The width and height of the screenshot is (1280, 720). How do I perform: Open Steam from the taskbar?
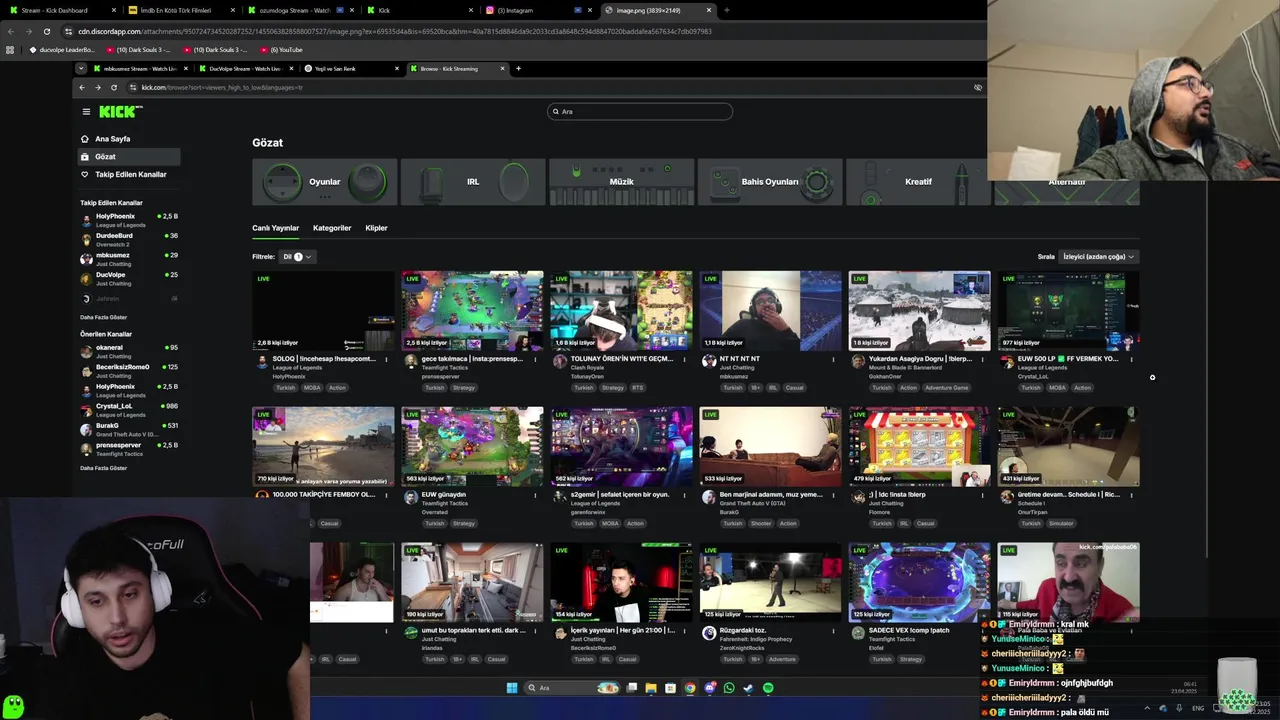[749, 688]
